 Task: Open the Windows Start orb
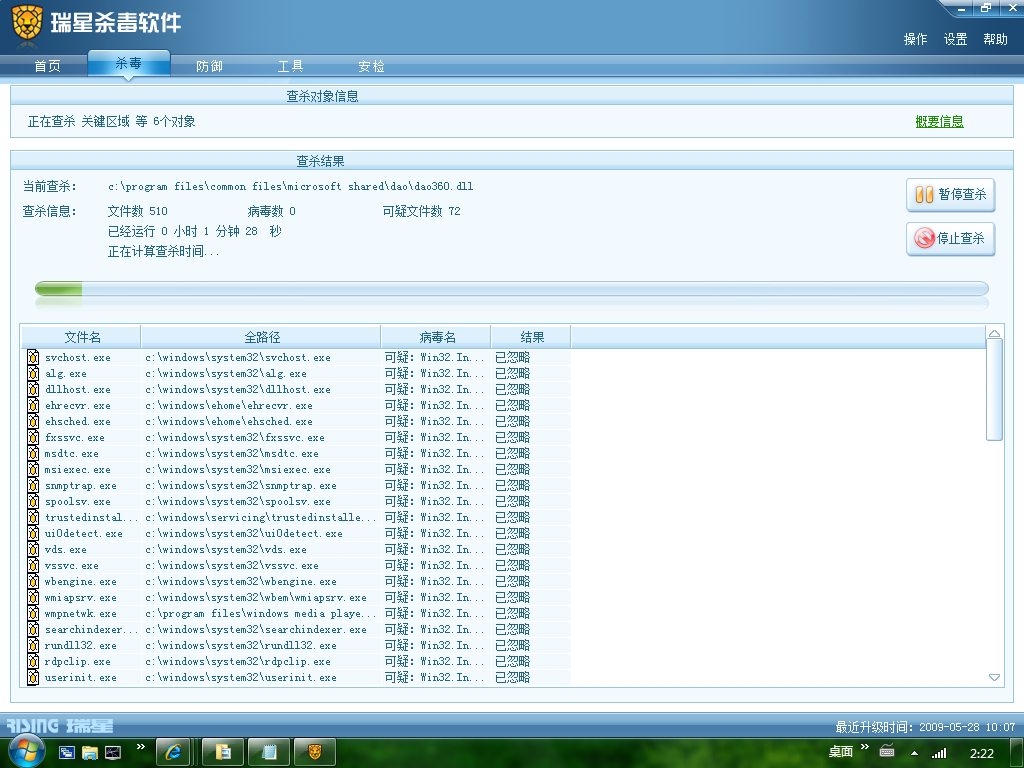coord(27,751)
